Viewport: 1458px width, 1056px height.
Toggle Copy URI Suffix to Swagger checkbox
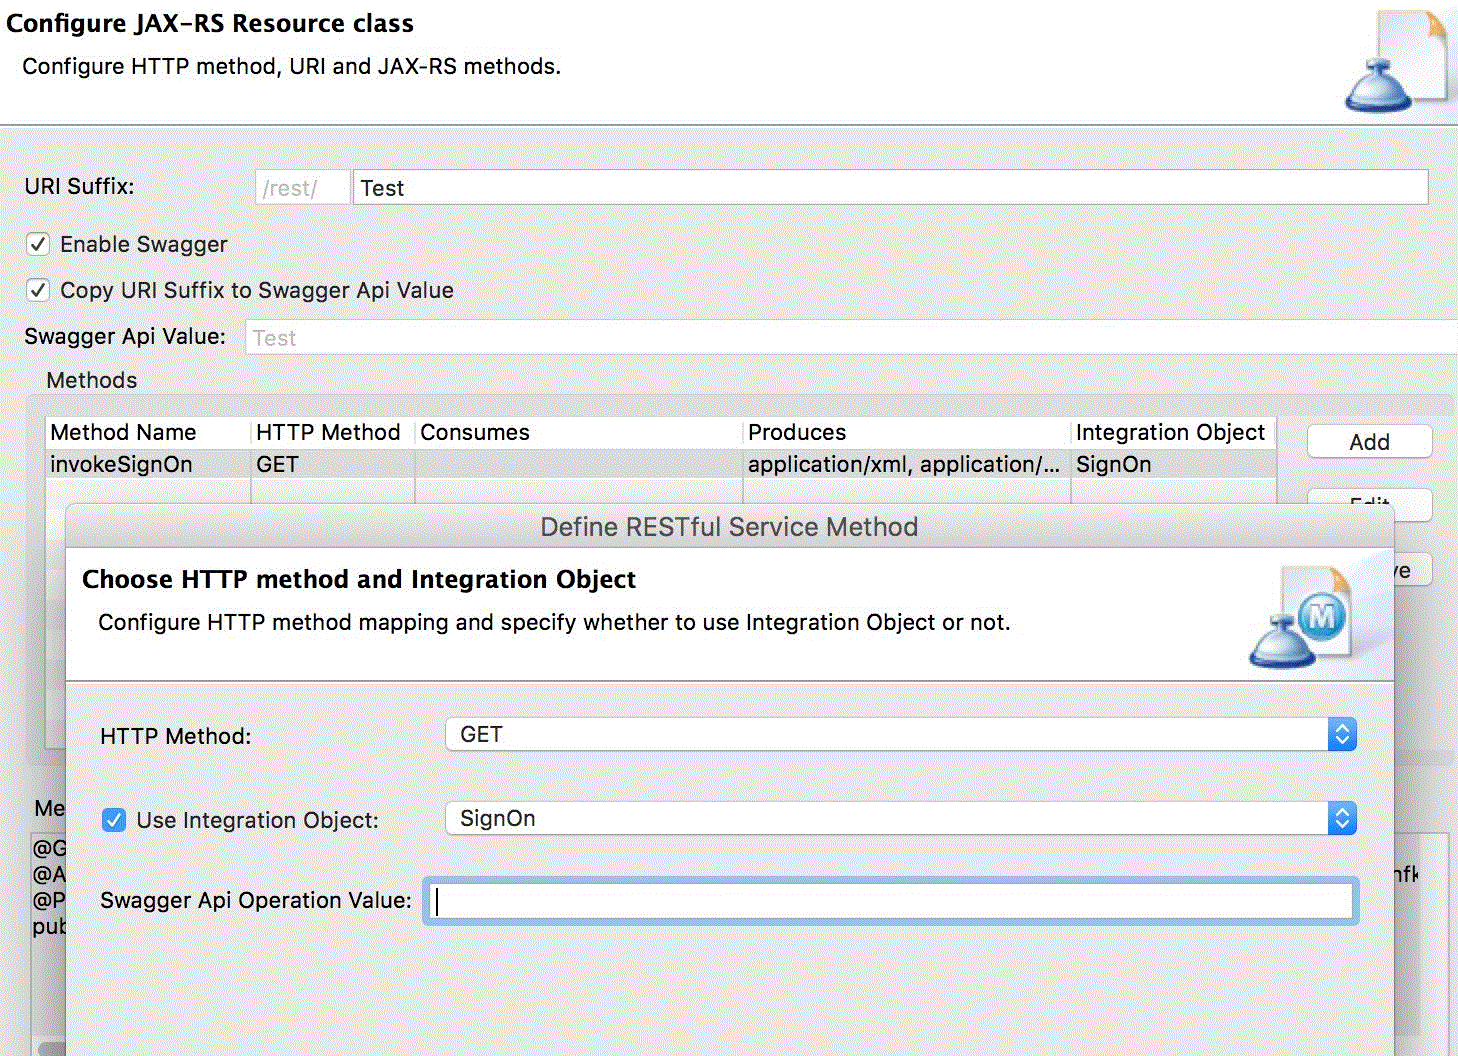click(x=38, y=290)
